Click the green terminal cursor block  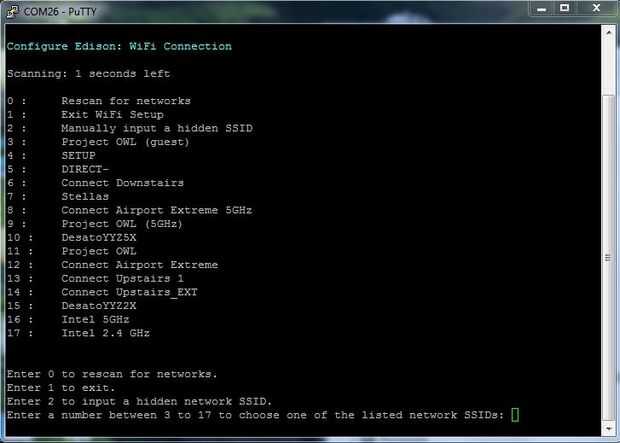(515, 415)
